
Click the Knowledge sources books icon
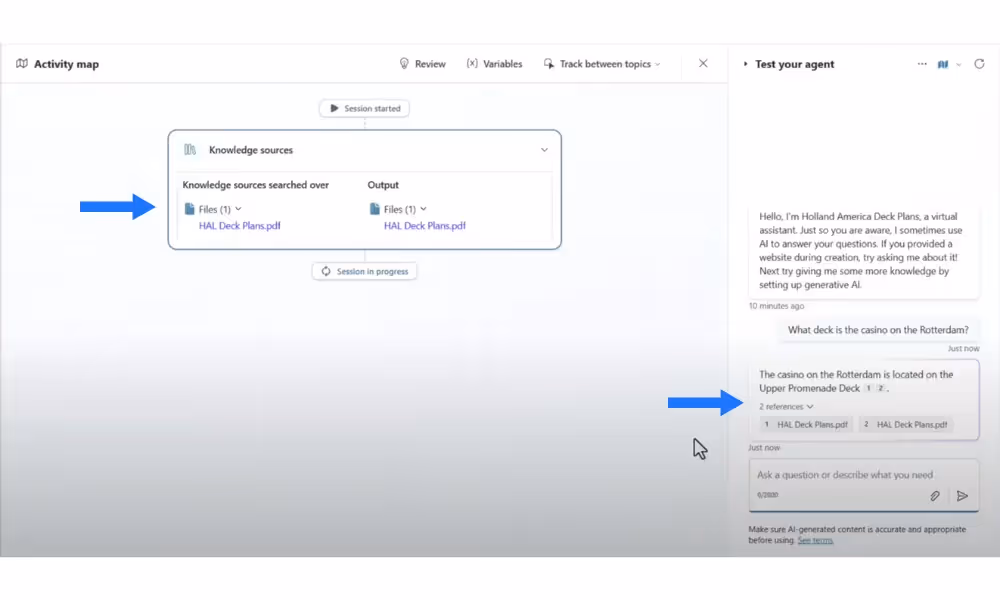[x=190, y=150]
